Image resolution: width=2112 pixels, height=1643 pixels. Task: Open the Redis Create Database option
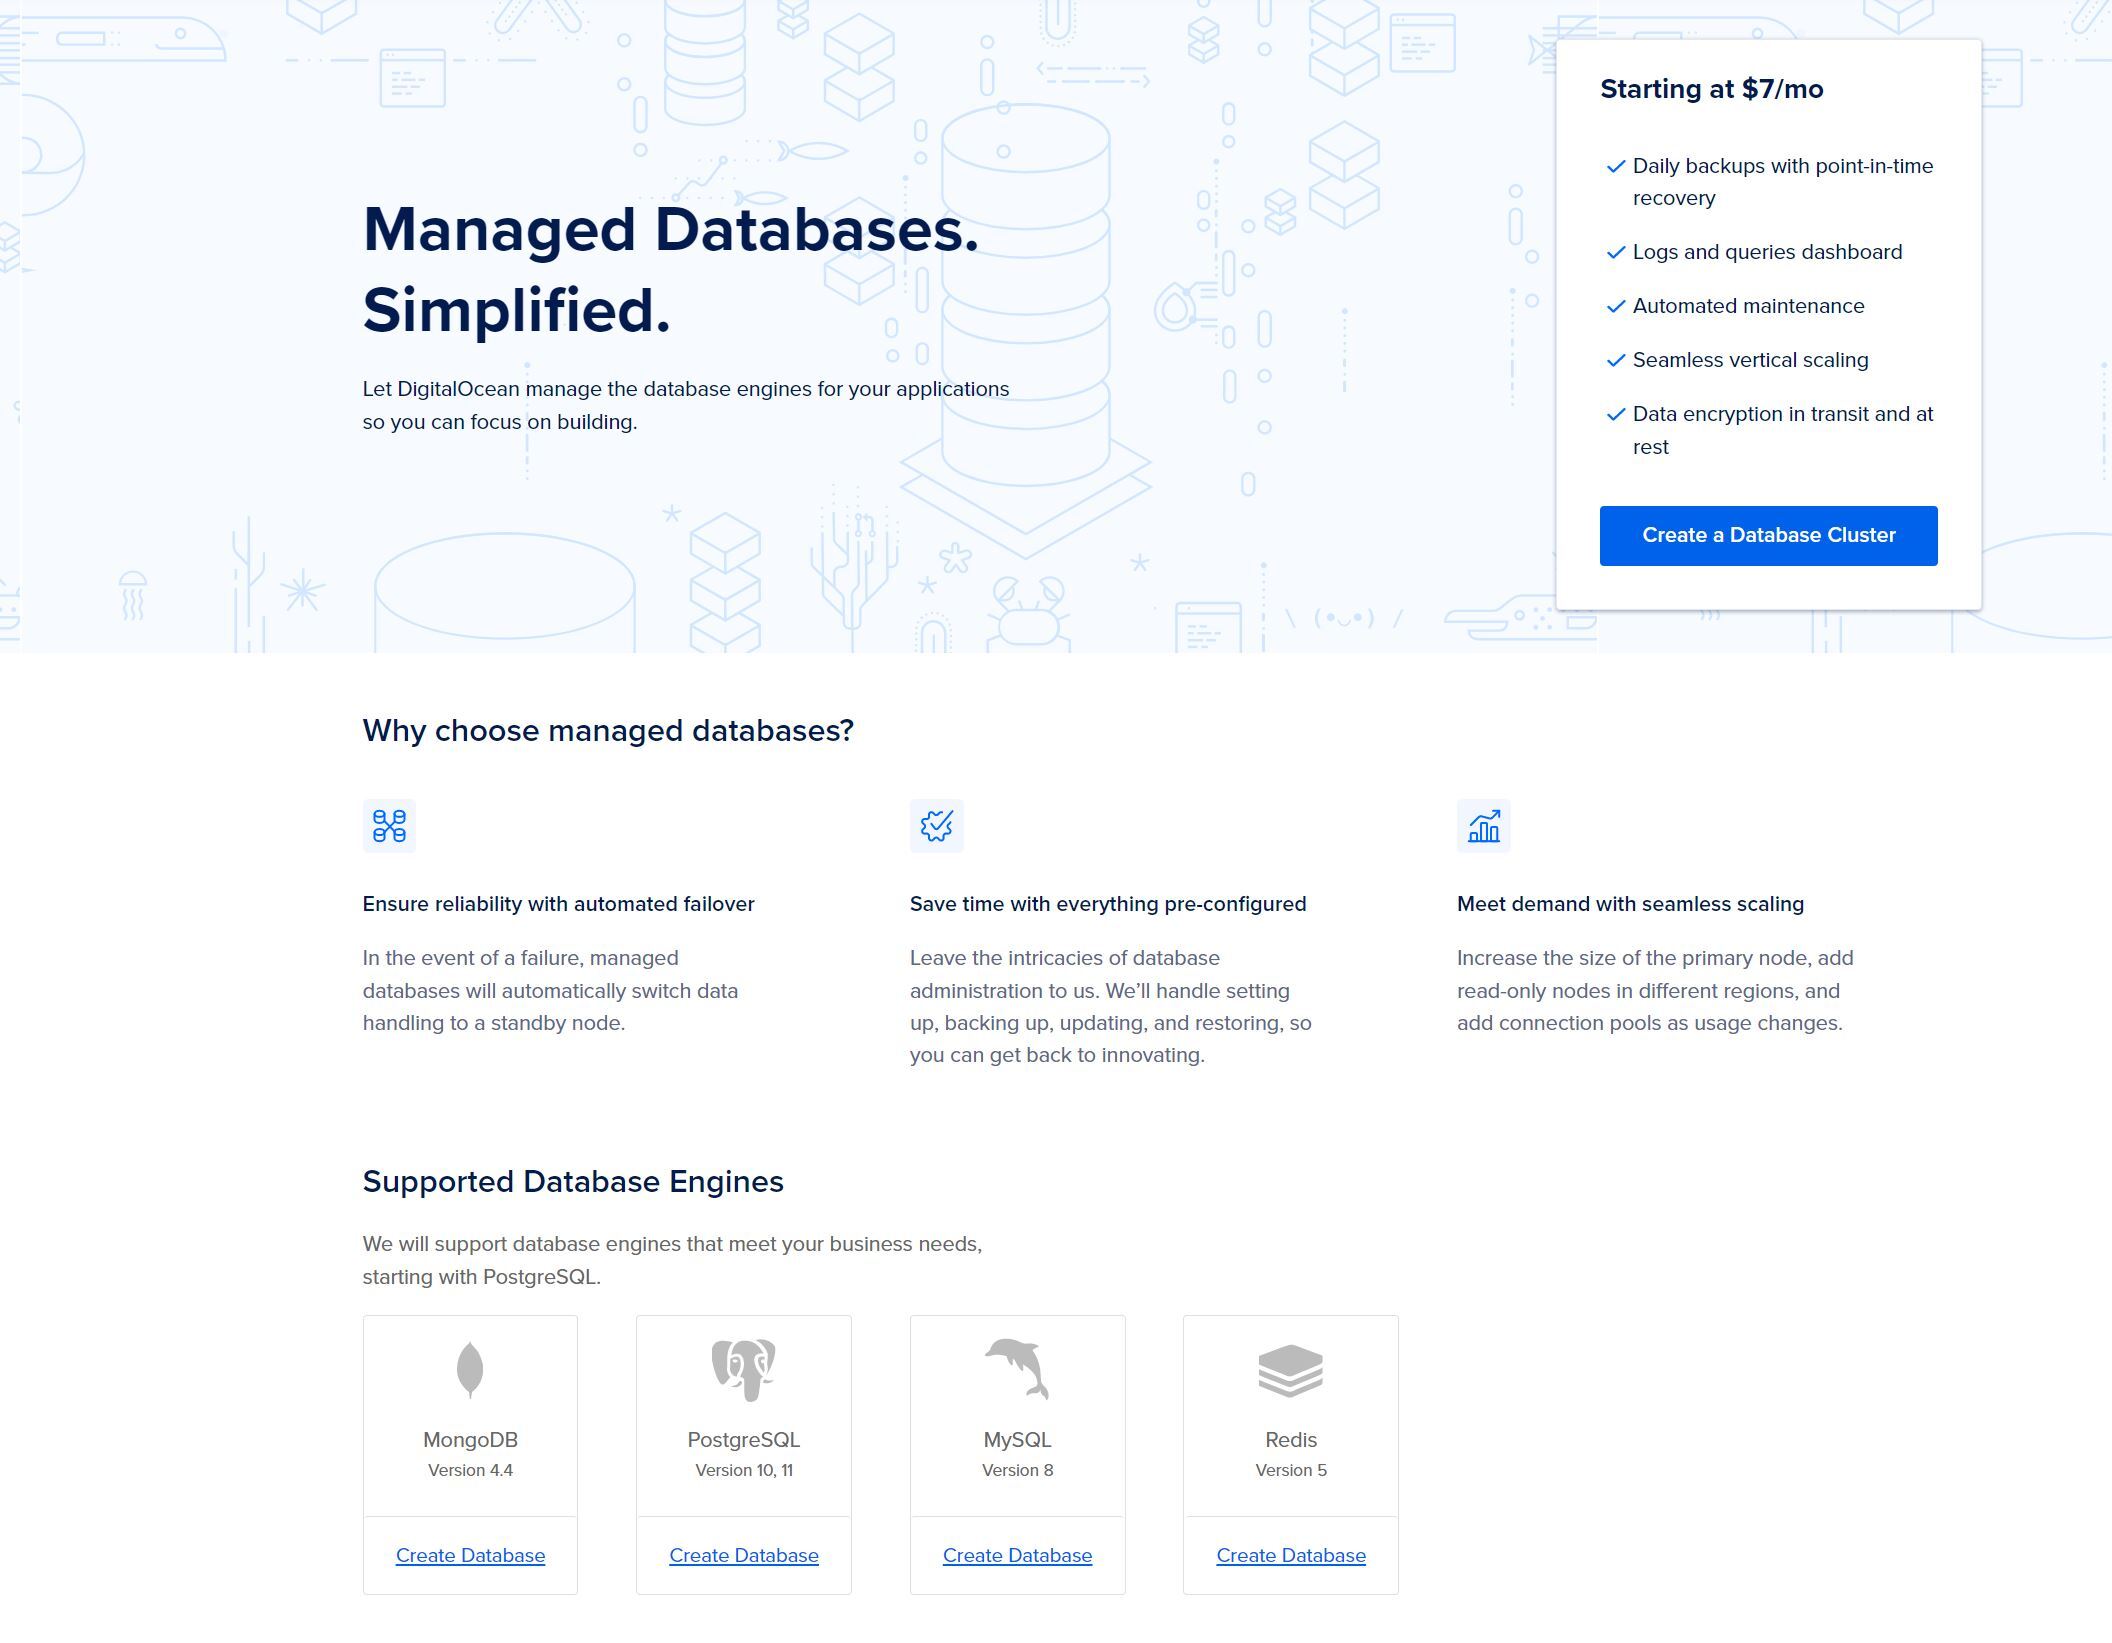[x=1291, y=1554]
